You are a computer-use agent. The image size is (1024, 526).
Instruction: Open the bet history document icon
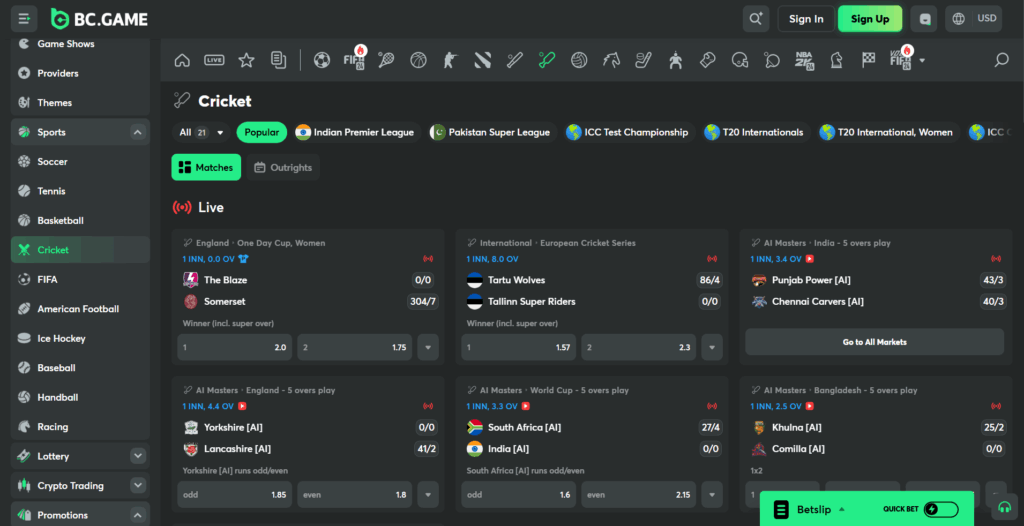coord(279,60)
